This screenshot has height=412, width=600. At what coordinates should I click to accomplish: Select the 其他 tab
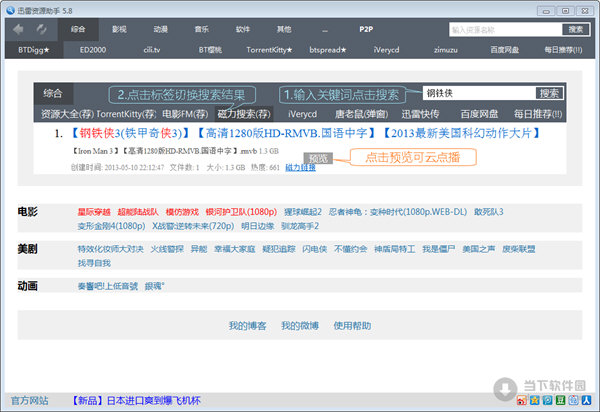[x=284, y=29]
